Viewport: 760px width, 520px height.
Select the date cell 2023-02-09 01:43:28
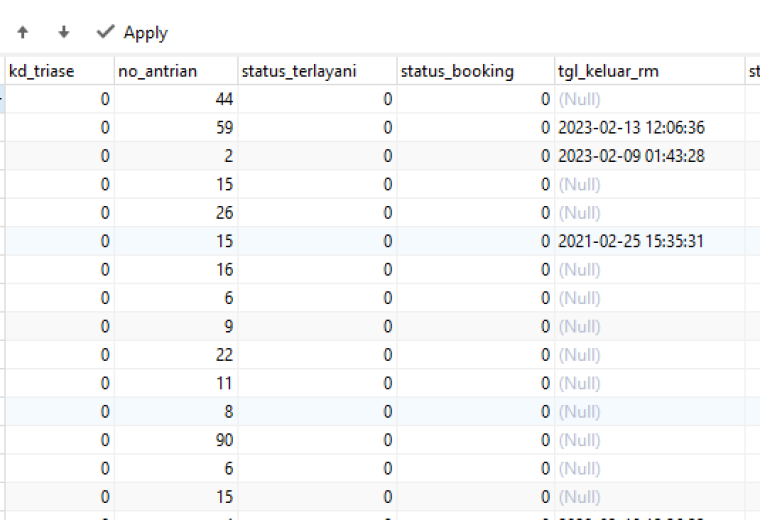(649, 156)
